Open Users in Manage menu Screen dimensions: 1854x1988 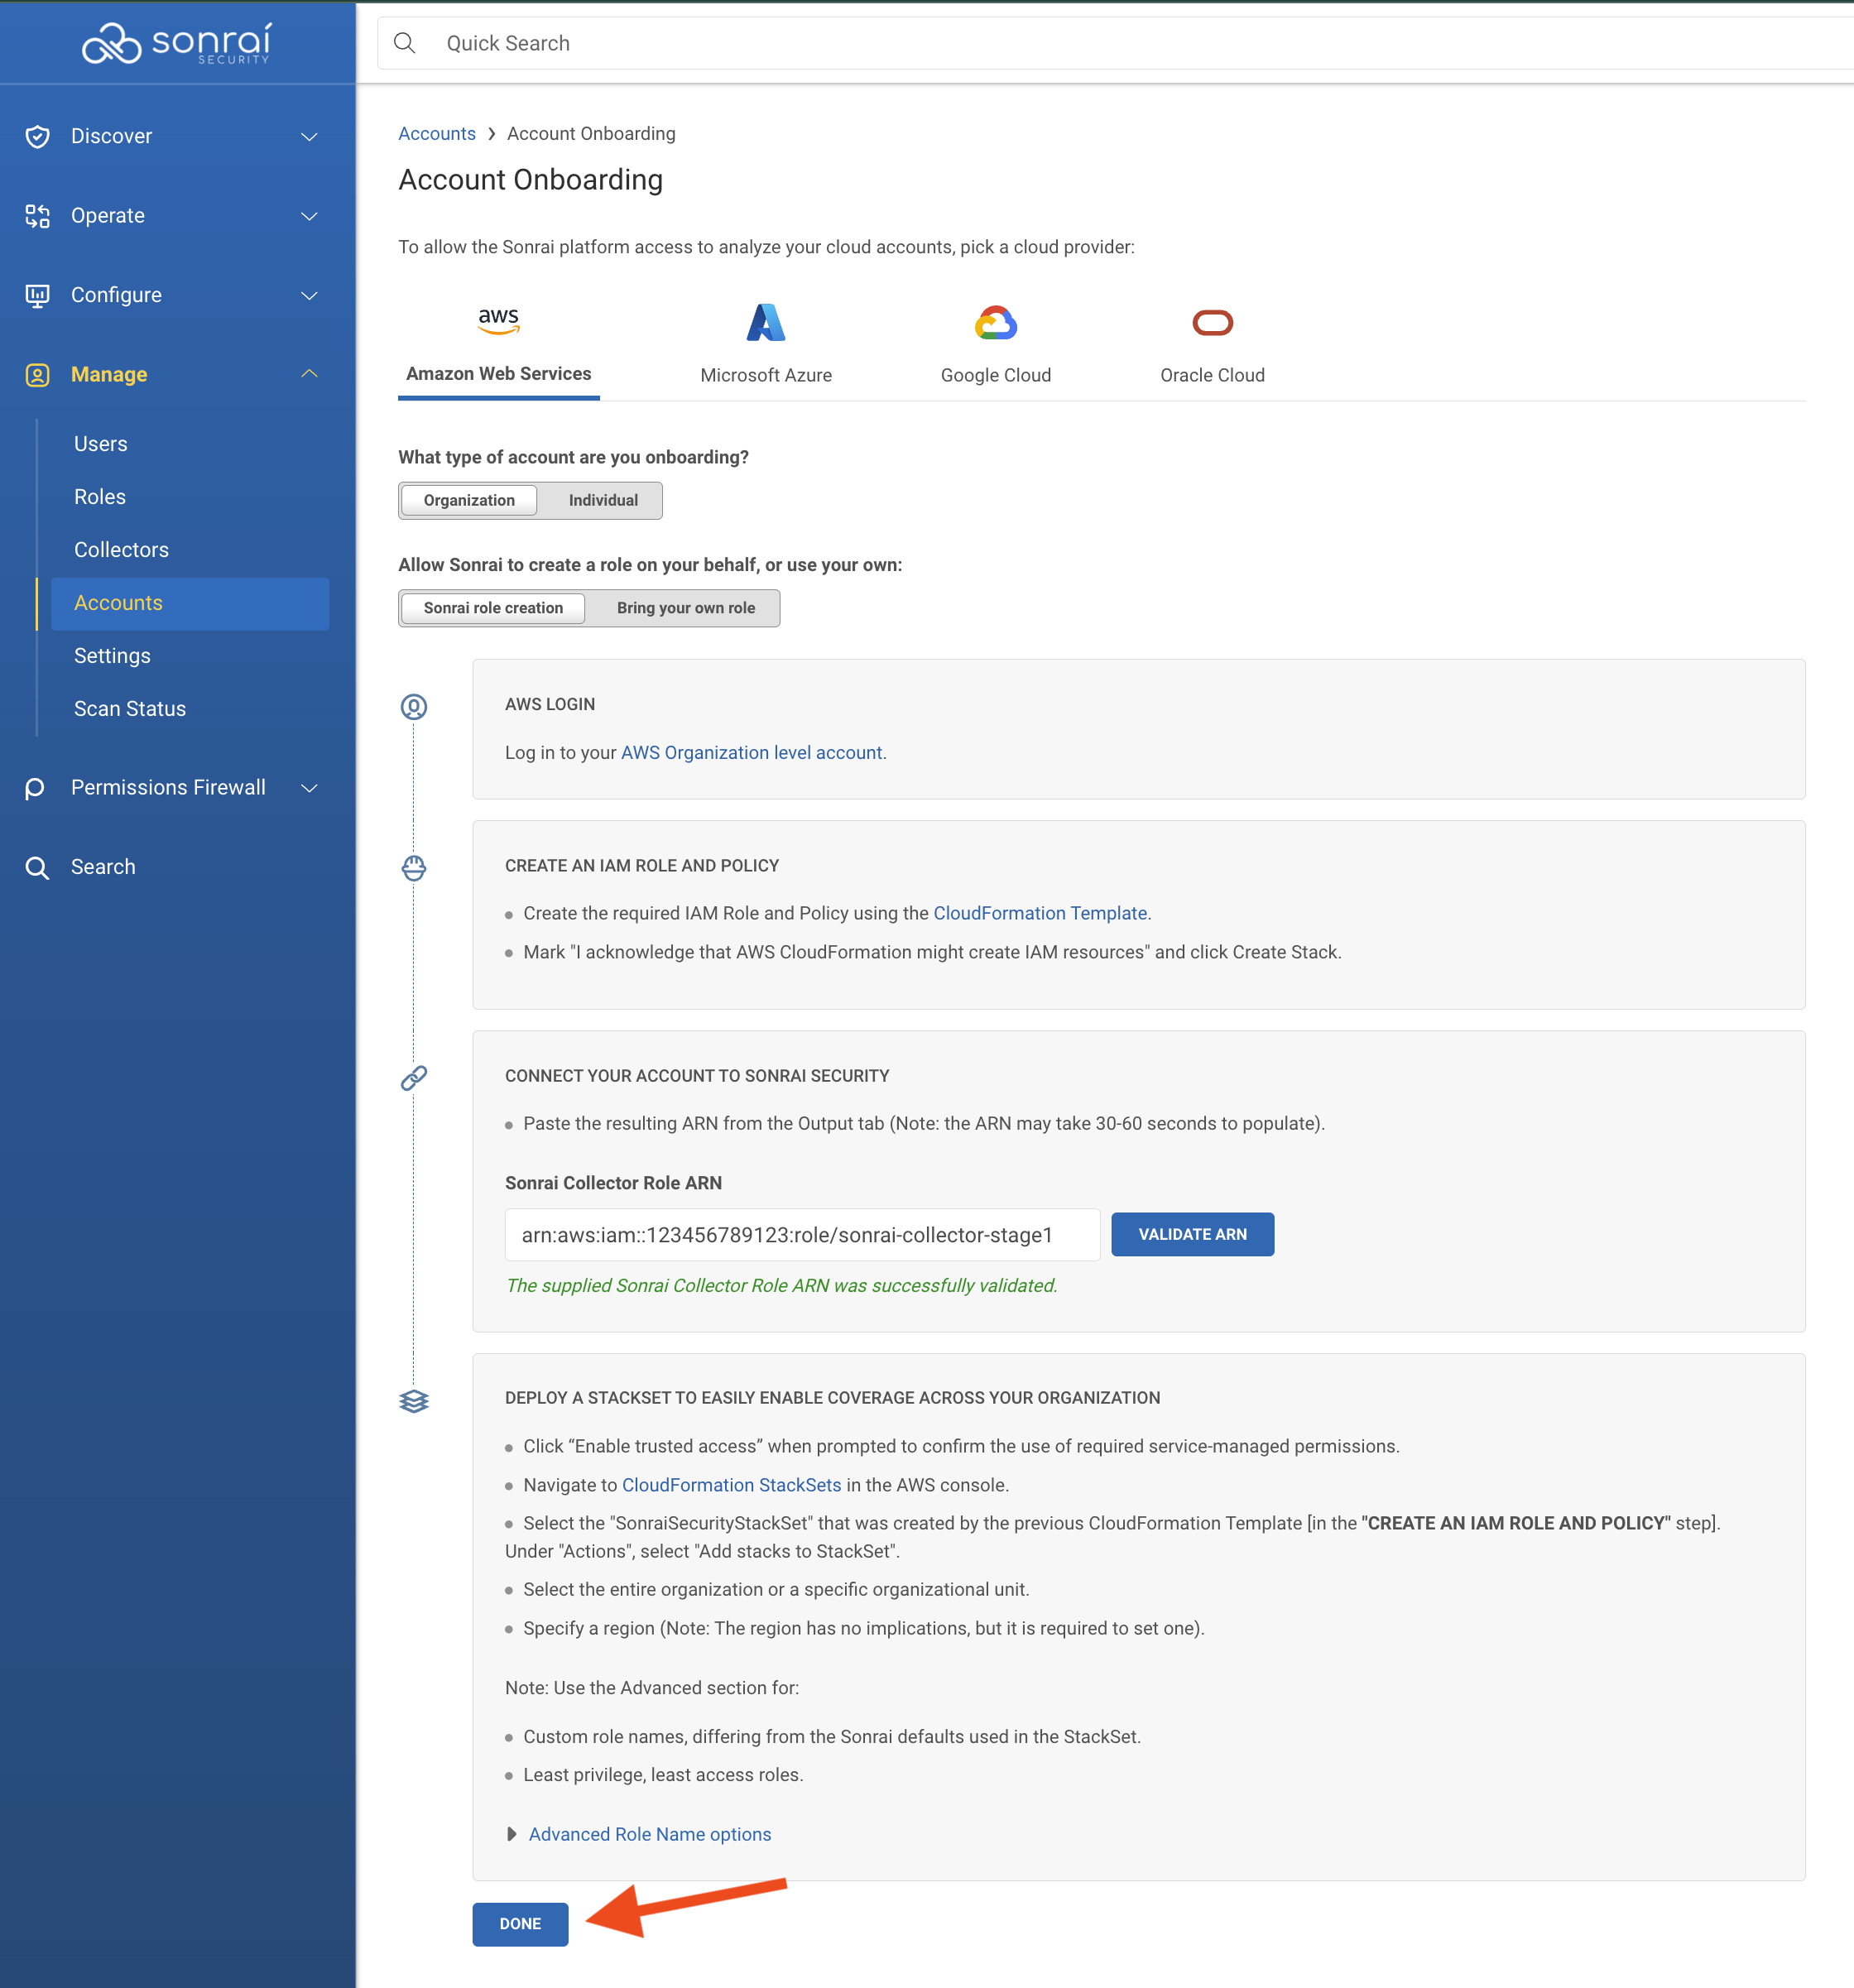coord(100,444)
